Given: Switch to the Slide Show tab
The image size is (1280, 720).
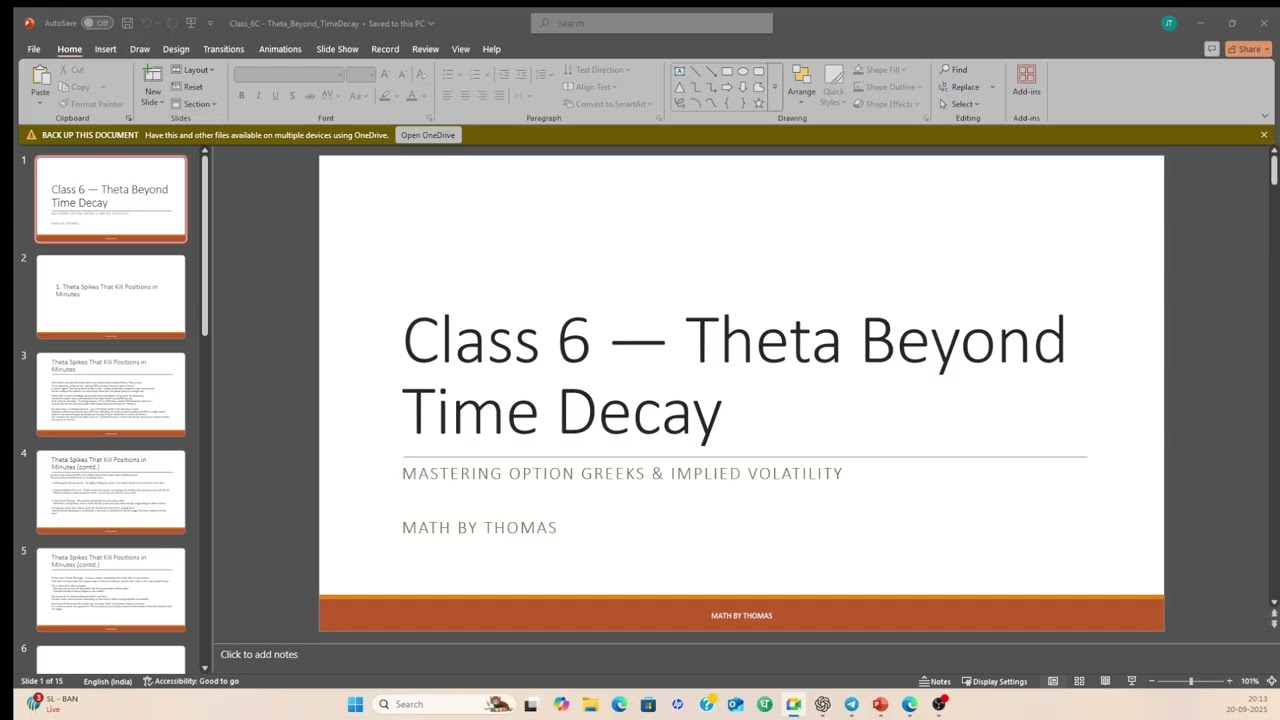Looking at the screenshot, I should click(x=337, y=49).
